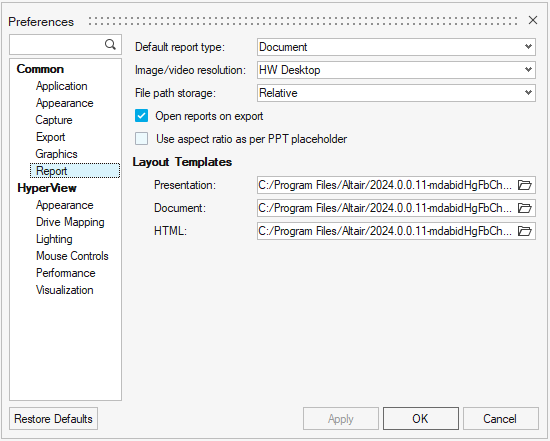Expand Image/video resolution dropdown
The height and width of the screenshot is (441, 550).
[x=396, y=70]
